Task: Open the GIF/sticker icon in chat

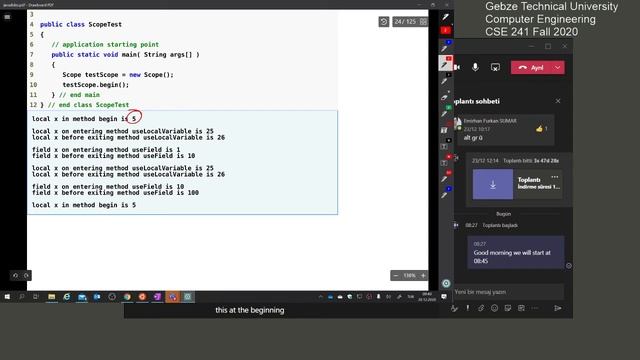Action: tap(508, 308)
